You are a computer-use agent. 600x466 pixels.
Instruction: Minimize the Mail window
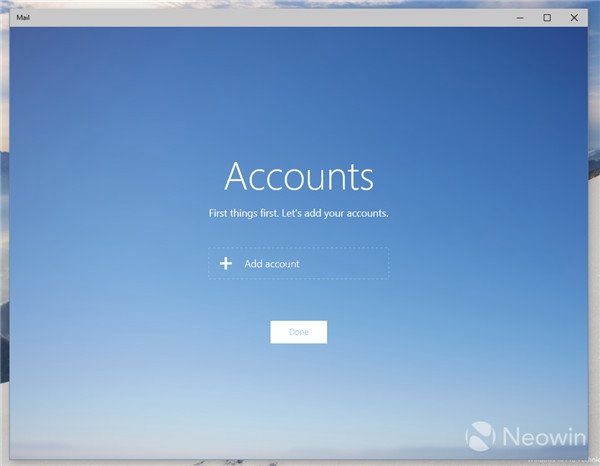point(520,18)
